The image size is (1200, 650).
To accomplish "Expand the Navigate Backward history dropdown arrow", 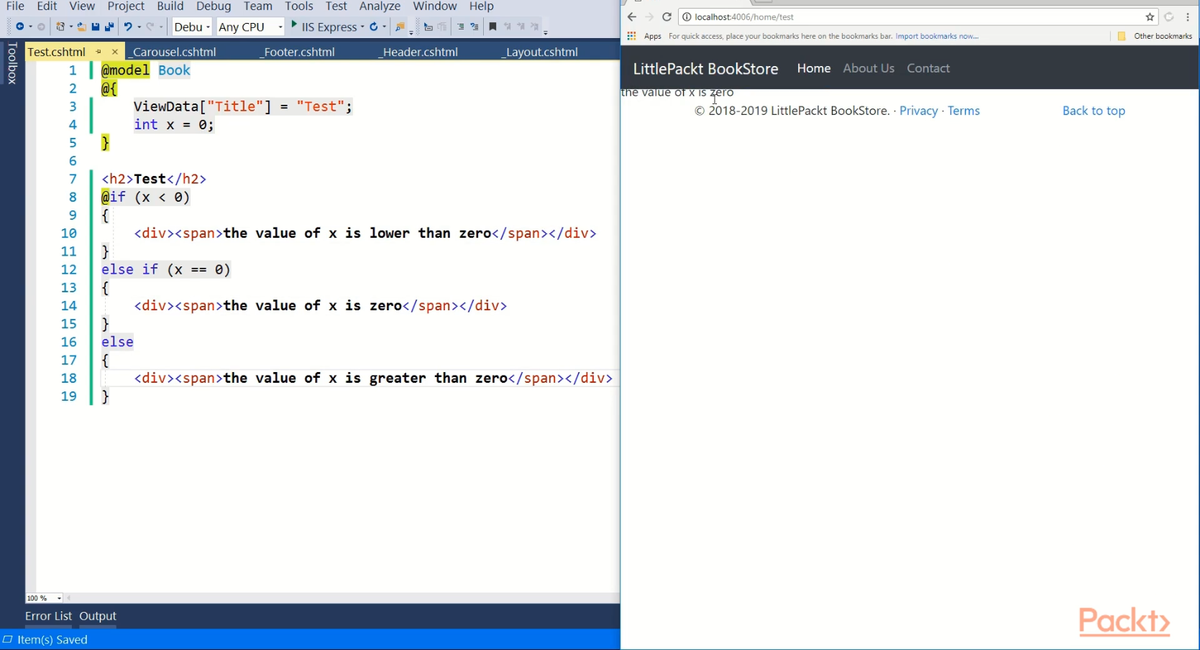I will click(x=30, y=27).
